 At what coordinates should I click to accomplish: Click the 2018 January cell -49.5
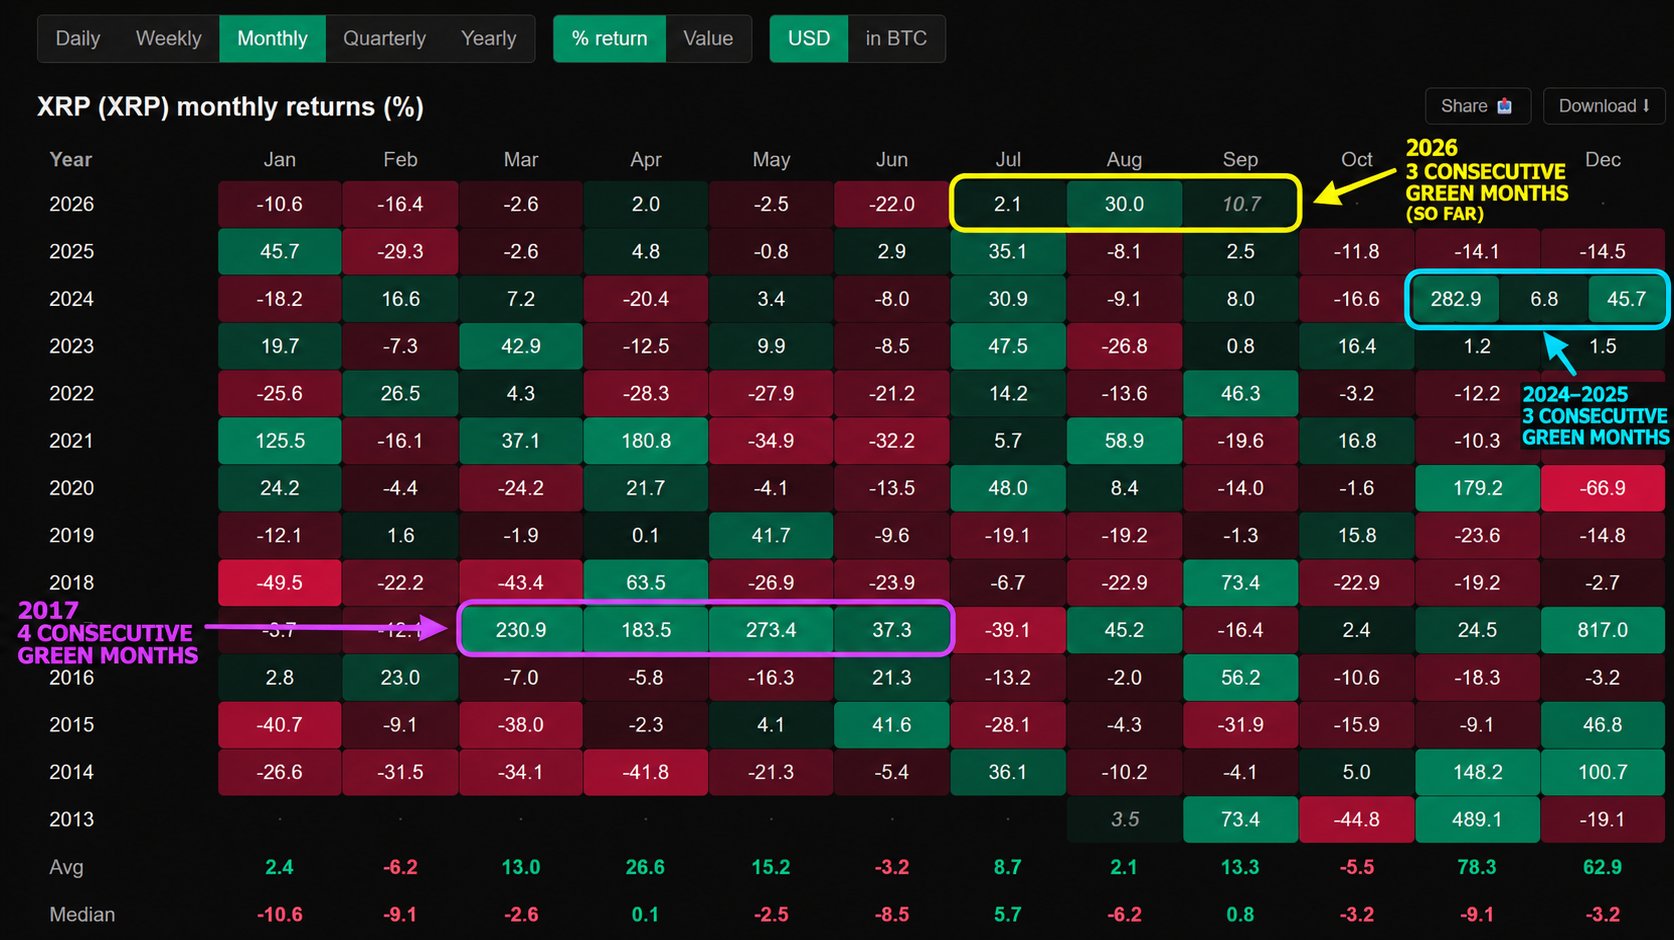(280, 583)
